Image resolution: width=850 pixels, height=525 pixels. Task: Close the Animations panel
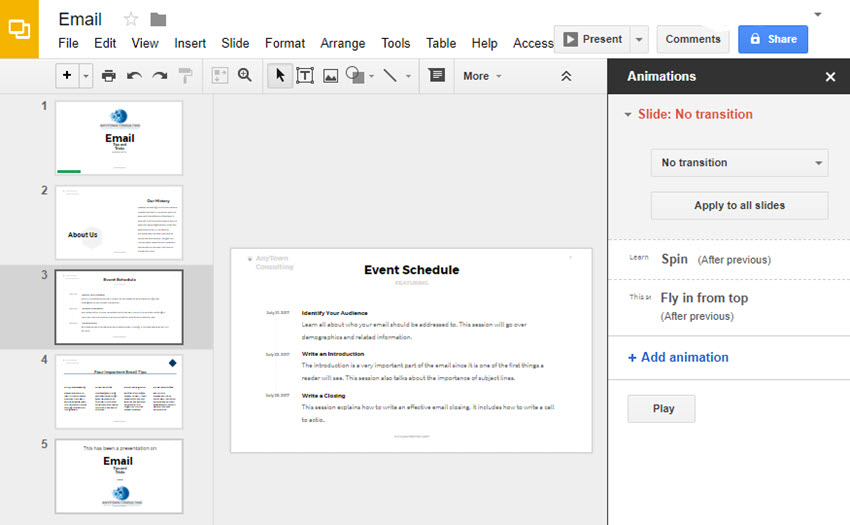pyautogui.click(x=830, y=77)
